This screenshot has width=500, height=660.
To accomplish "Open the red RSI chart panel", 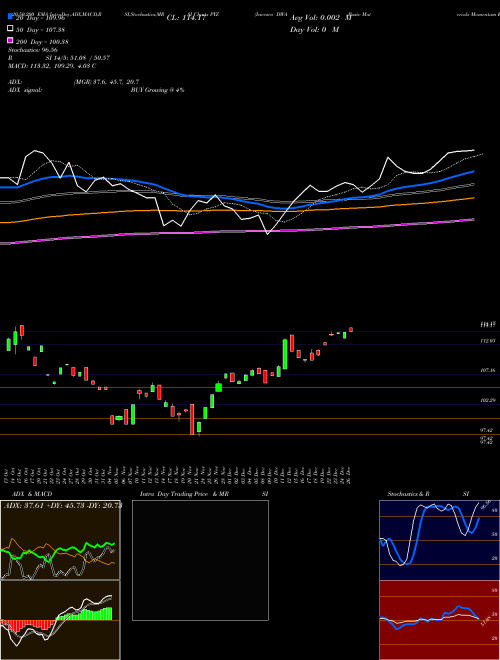I will coord(439,620).
